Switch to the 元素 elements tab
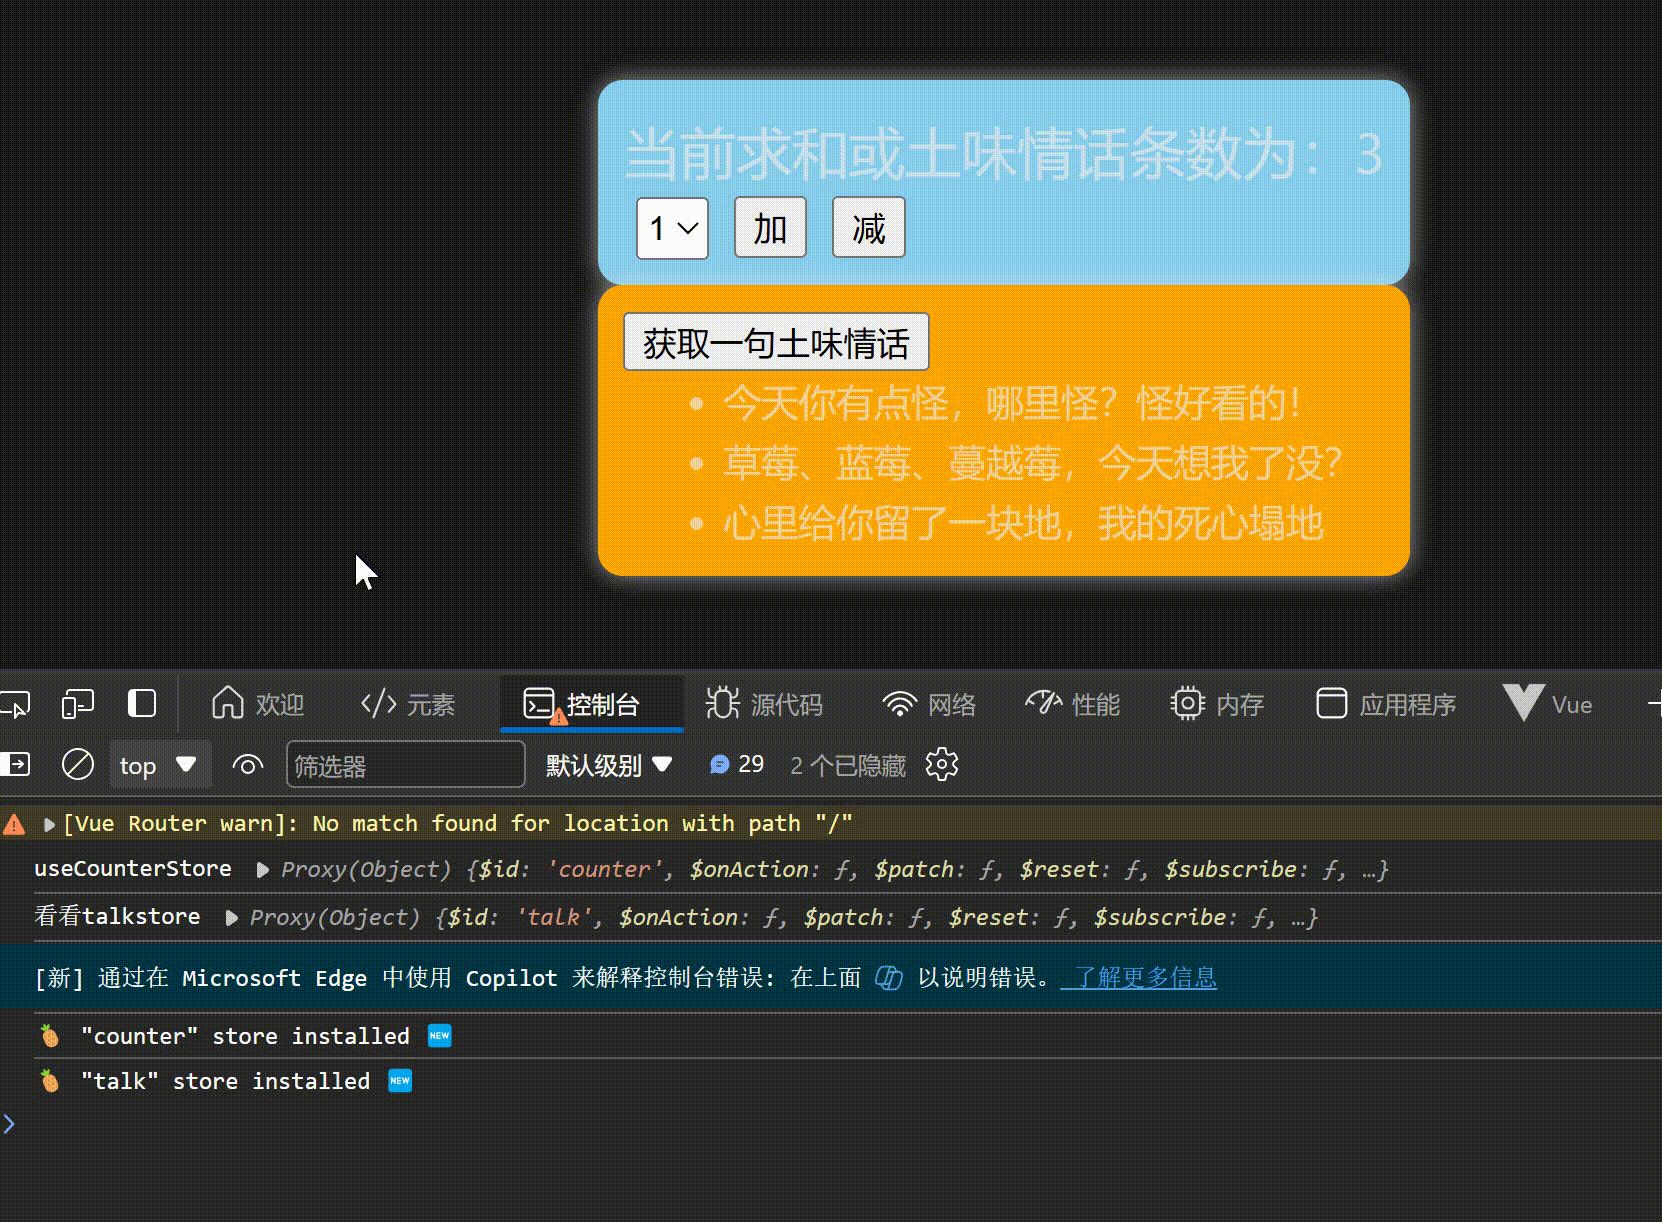 point(408,704)
